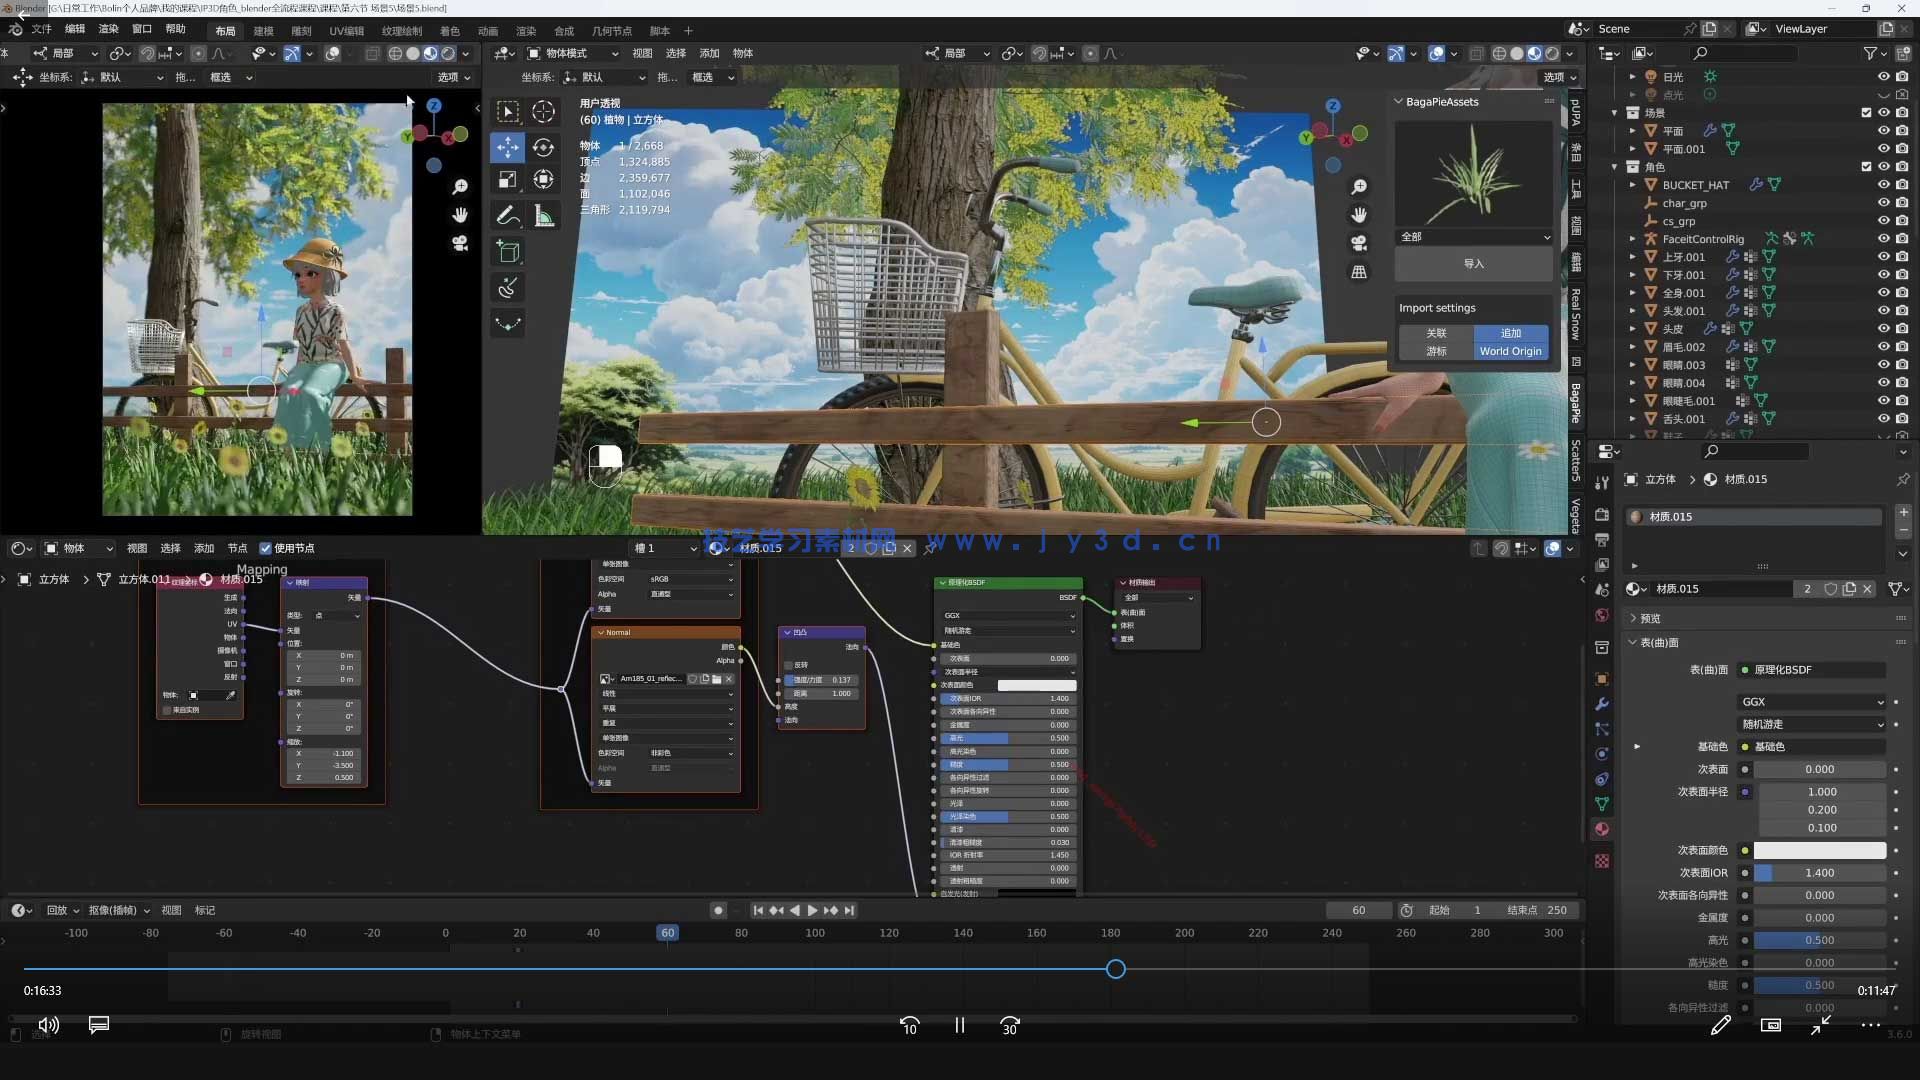Image resolution: width=1920 pixels, height=1080 pixels.
Task: Select the World Origin option
Action: [x=1510, y=351]
